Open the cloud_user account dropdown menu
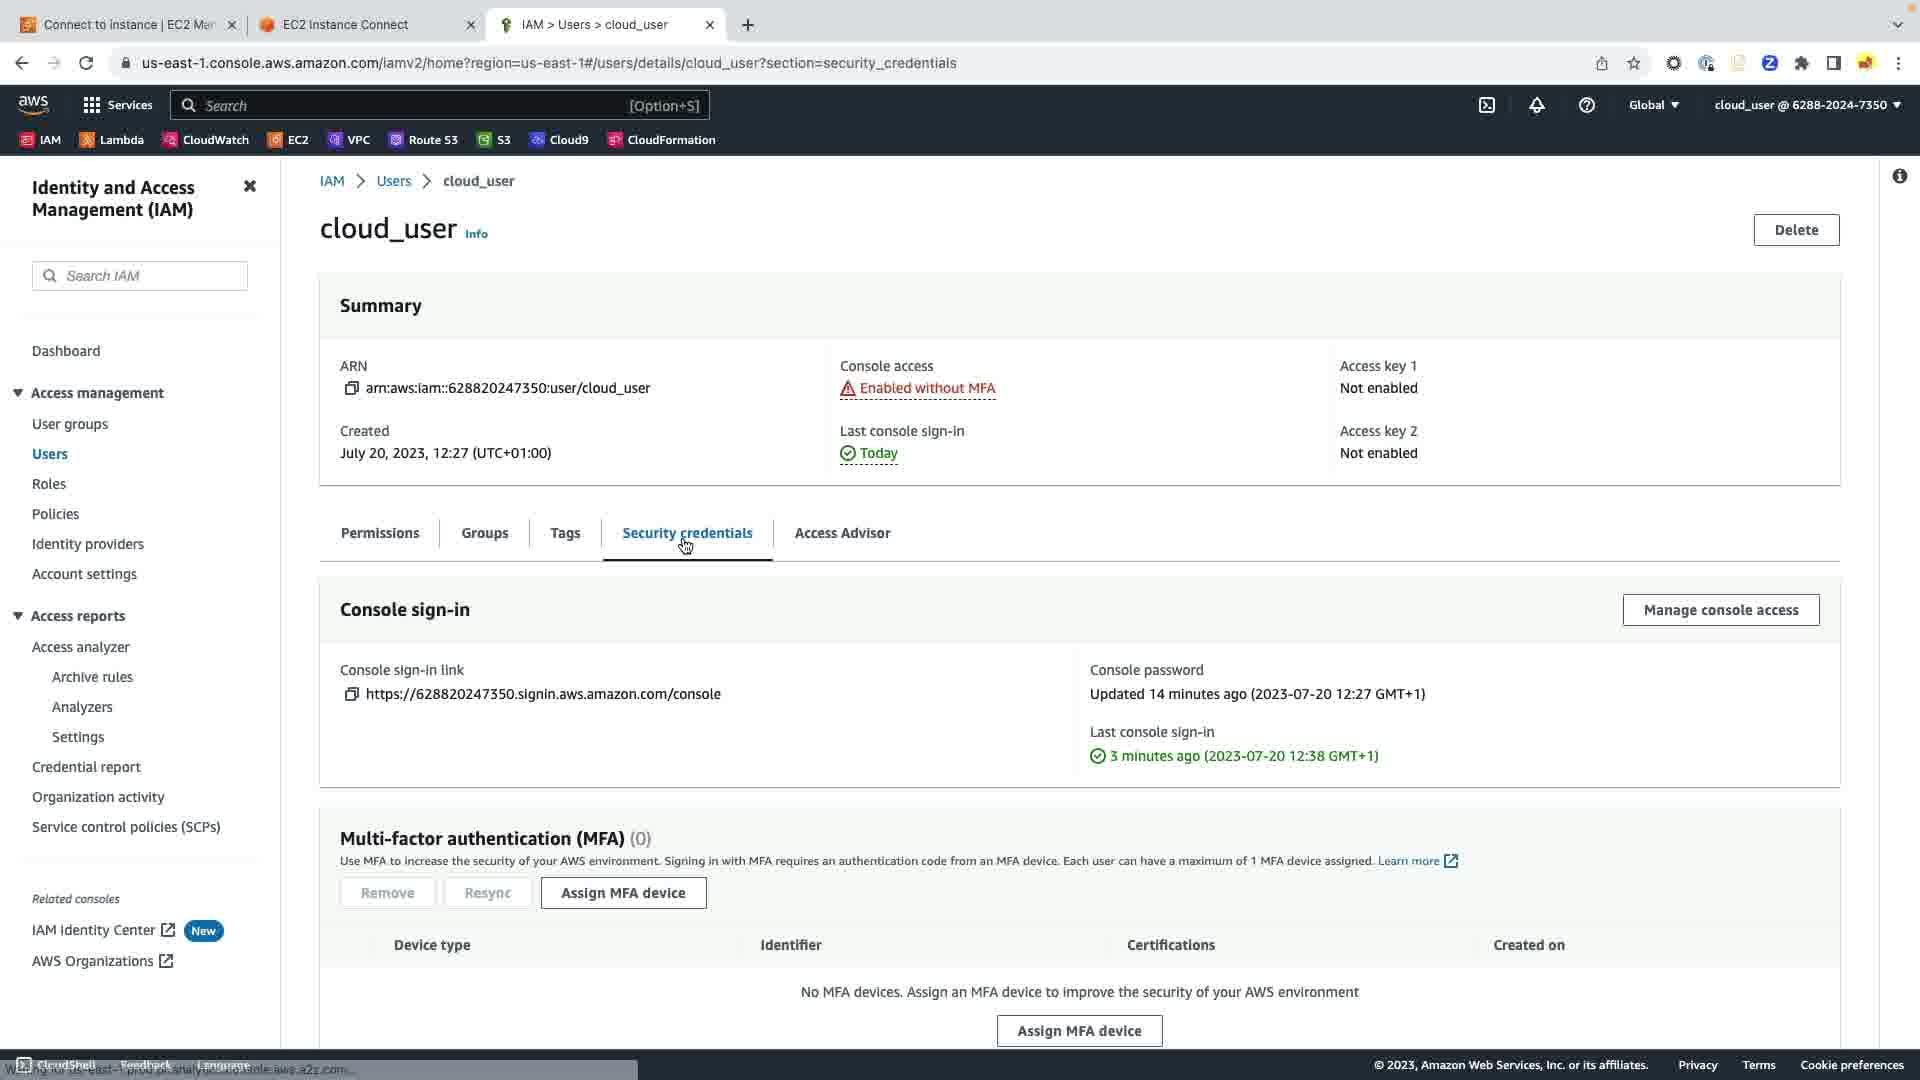Viewport: 1920px width, 1080px height. 1807,105
